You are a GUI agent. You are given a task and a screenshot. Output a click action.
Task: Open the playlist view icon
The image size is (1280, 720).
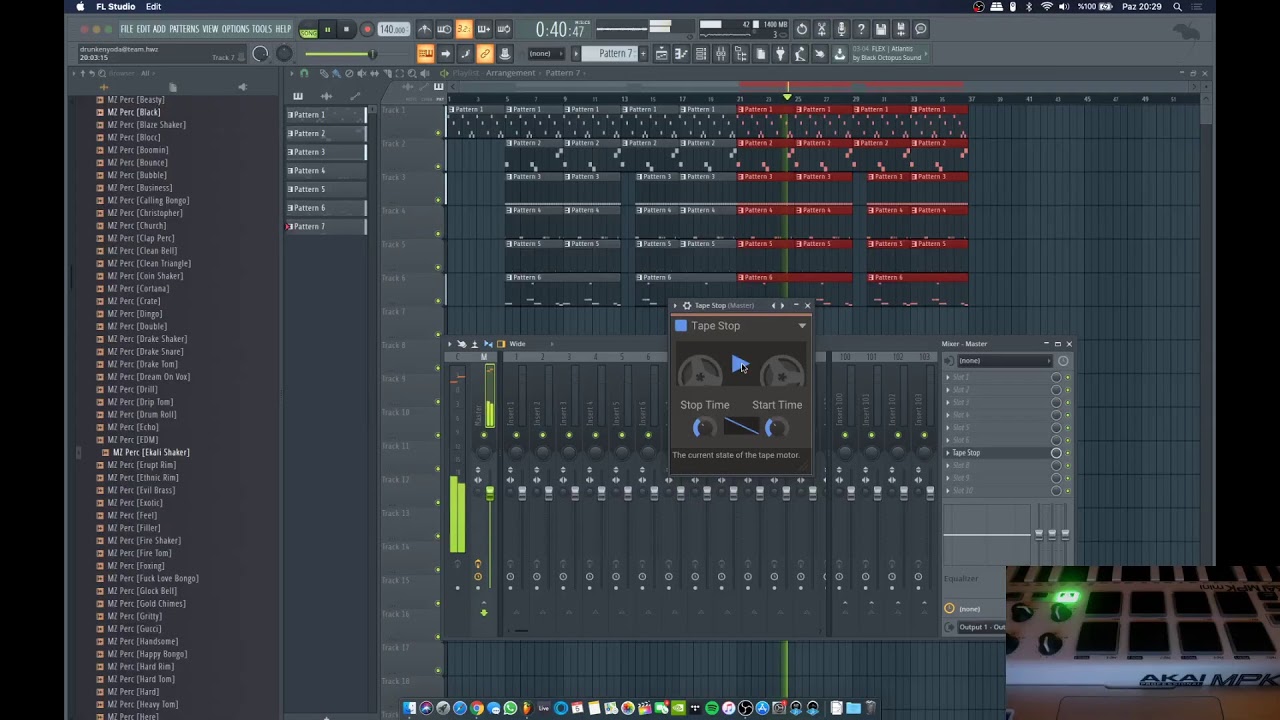point(661,54)
